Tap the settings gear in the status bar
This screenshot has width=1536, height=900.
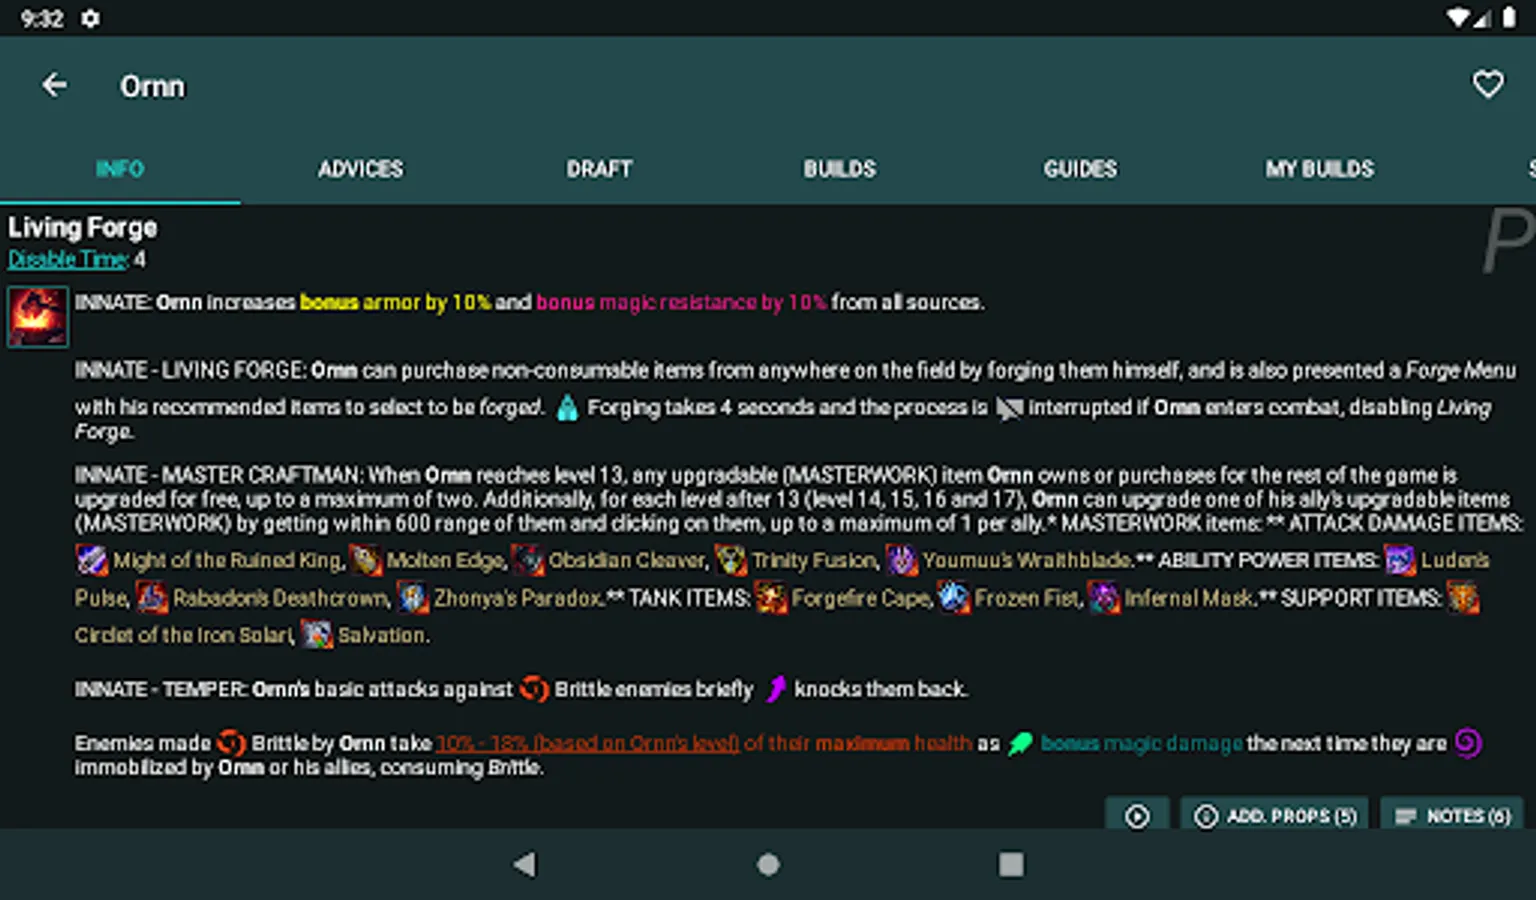coord(90,19)
